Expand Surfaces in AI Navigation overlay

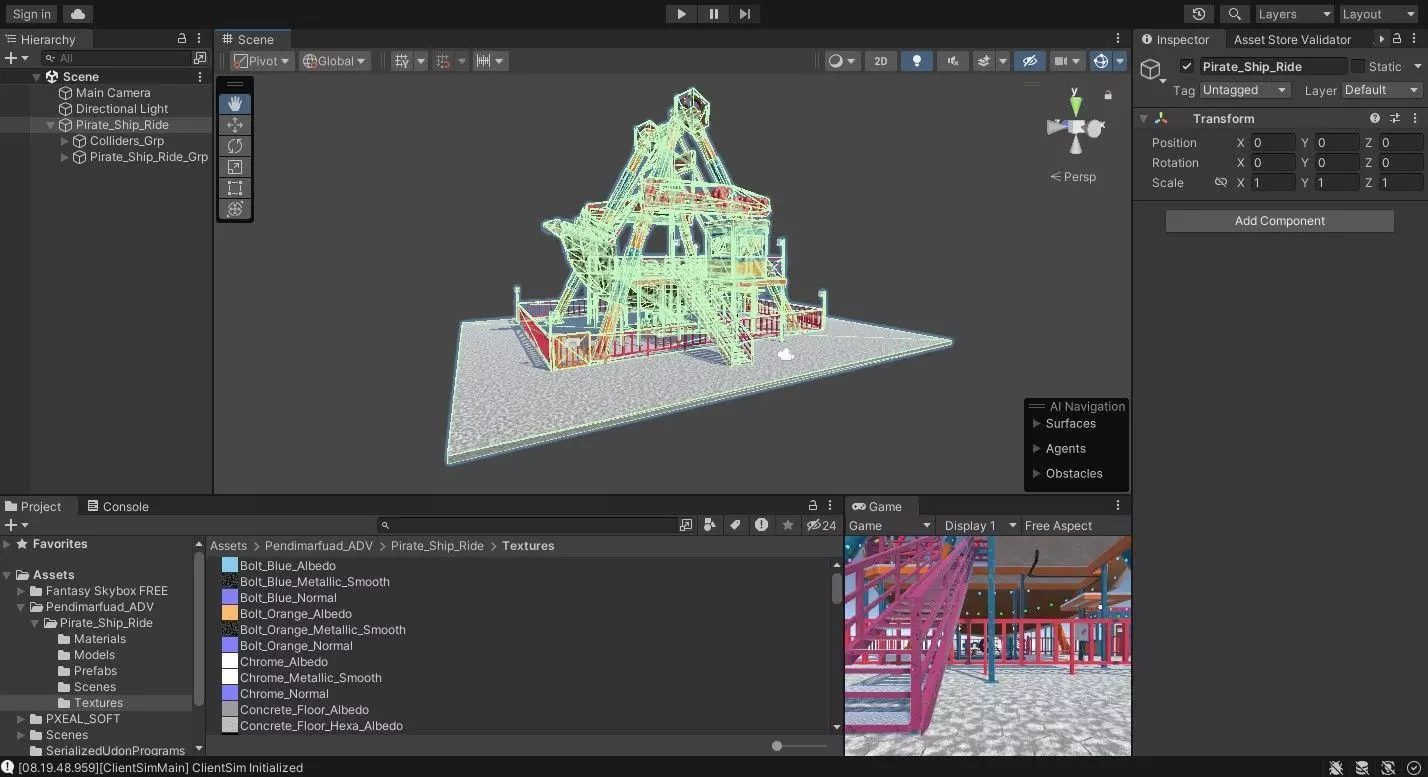[1037, 424]
